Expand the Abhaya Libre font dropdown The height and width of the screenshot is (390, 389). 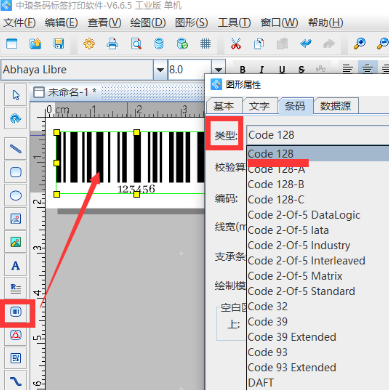(x=160, y=70)
